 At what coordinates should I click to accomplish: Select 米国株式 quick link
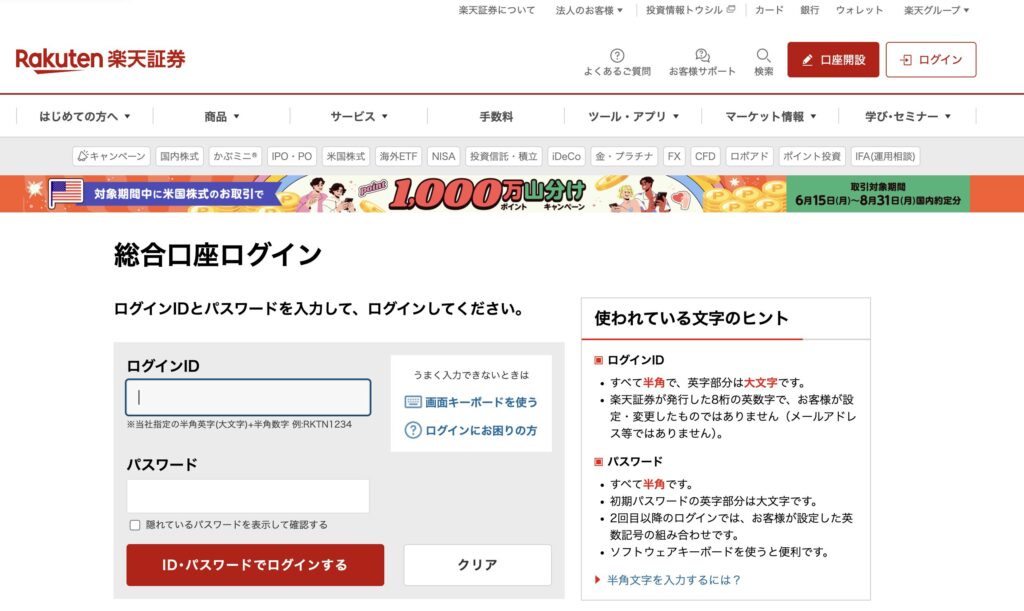click(345, 156)
